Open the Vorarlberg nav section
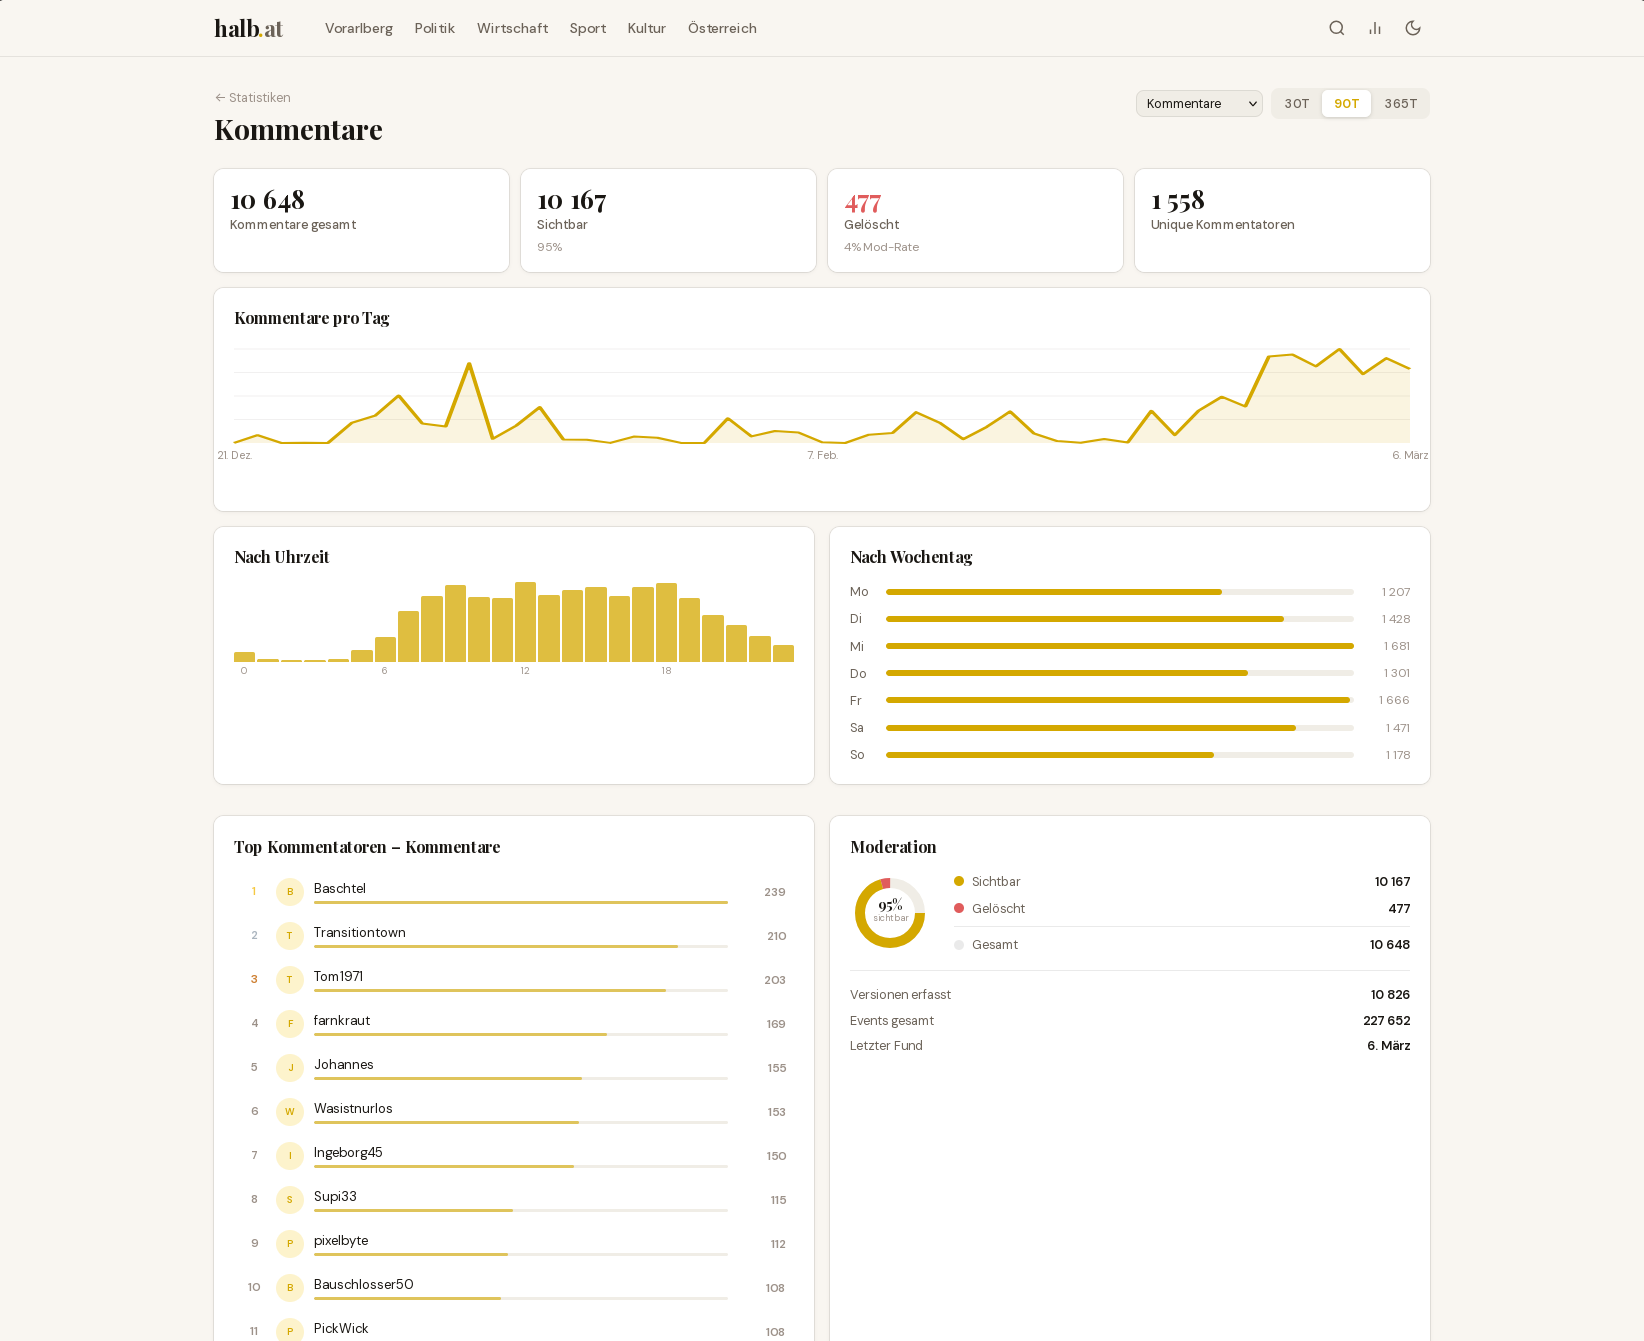This screenshot has width=1644, height=1341. coord(358,28)
